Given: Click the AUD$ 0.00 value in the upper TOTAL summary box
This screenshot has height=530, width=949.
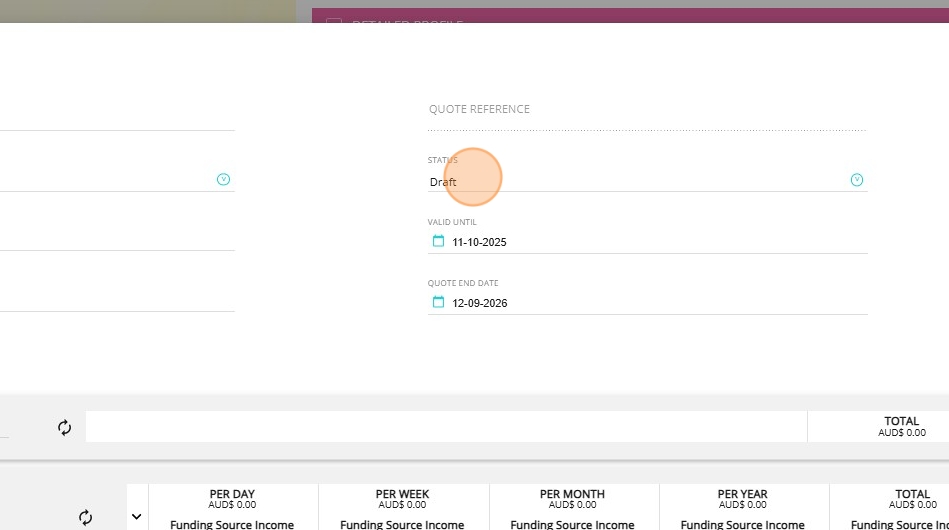Looking at the screenshot, I should [x=902, y=433].
